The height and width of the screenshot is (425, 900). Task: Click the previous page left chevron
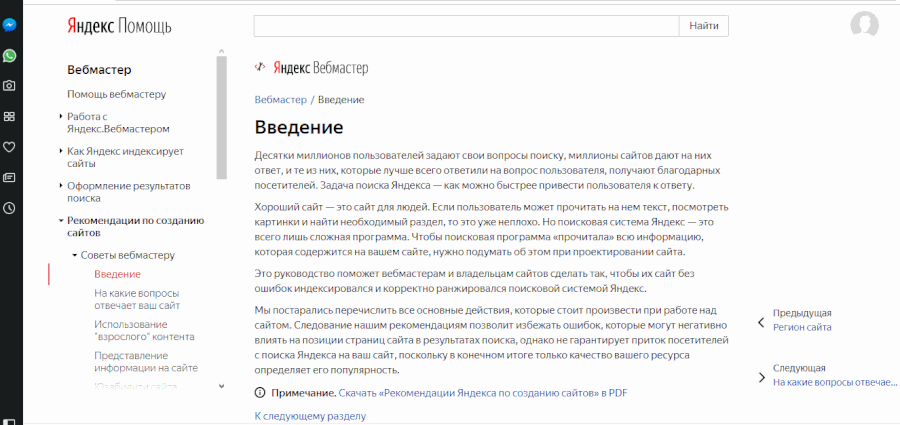tap(761, 322)
